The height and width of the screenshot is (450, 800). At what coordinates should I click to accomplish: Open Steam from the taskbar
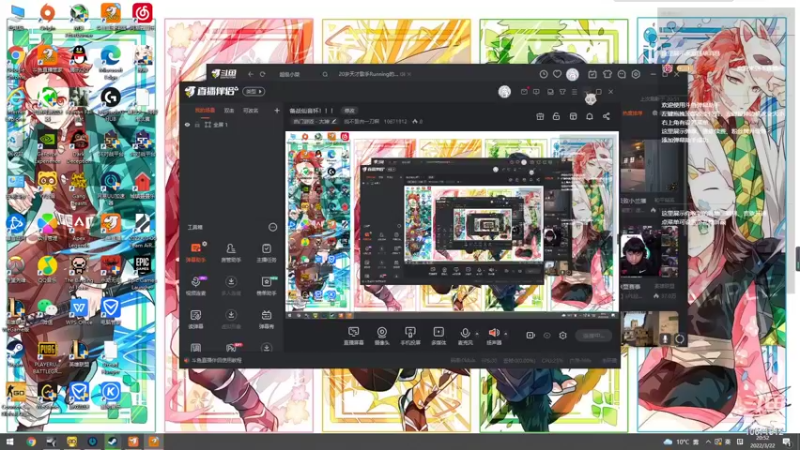pyautogui.click(x=113, y=441)
